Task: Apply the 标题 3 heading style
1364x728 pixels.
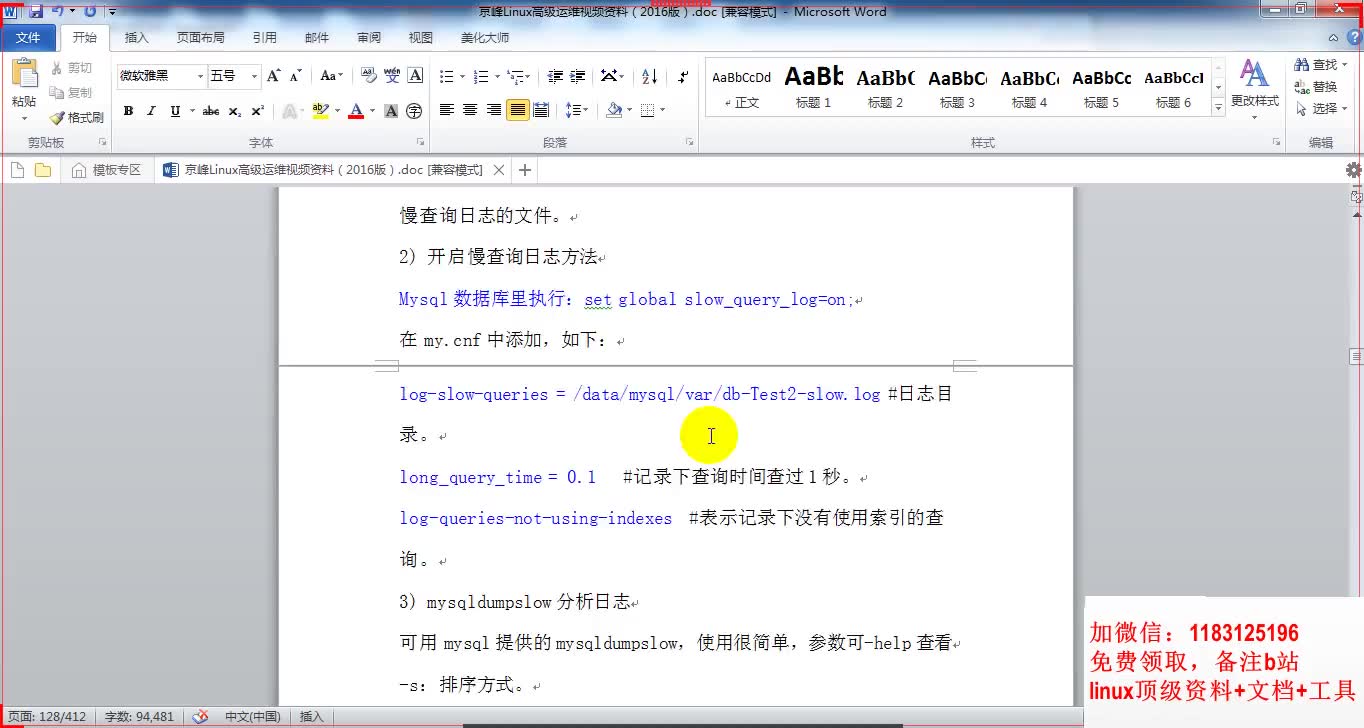Action: [x=957, y=87]
